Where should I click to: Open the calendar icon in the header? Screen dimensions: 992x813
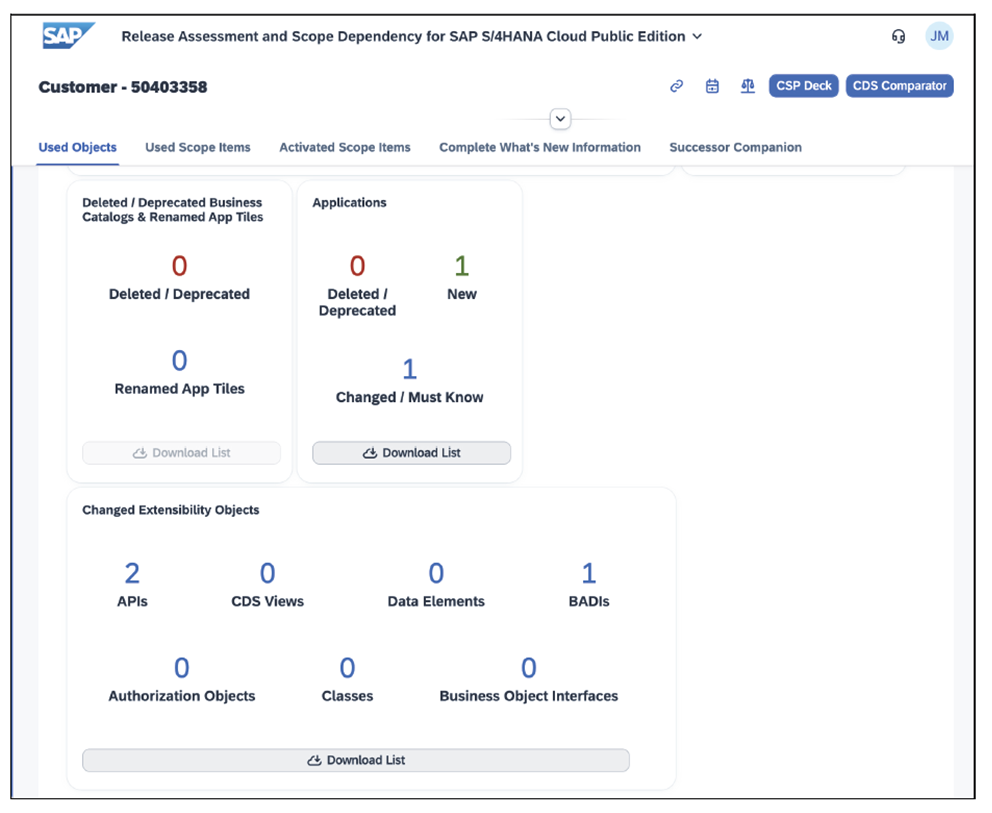(712, 86)
